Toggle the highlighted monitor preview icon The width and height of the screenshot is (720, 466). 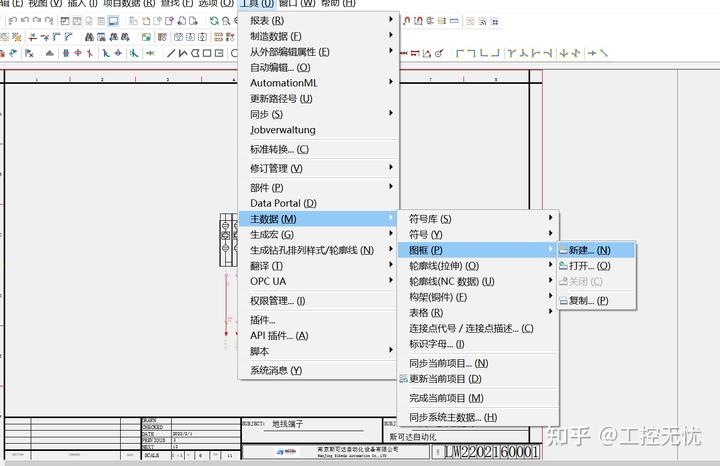[x=113, y=21]
